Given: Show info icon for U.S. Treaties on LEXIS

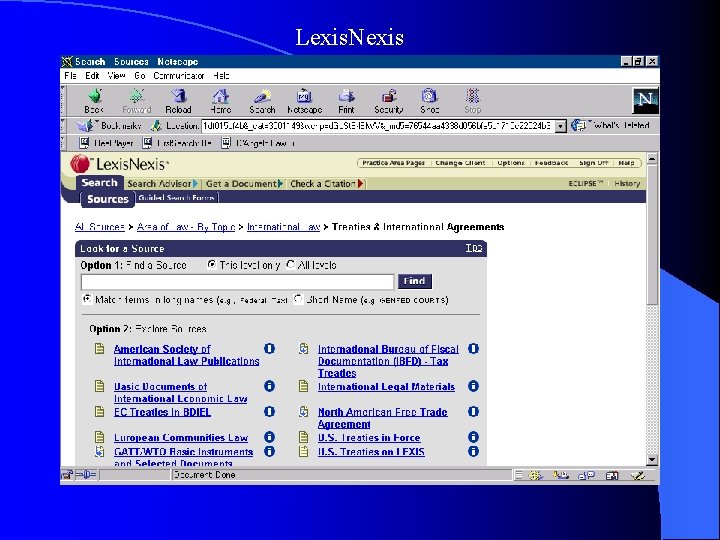Looking at the screenshot, I should (473, 451).
